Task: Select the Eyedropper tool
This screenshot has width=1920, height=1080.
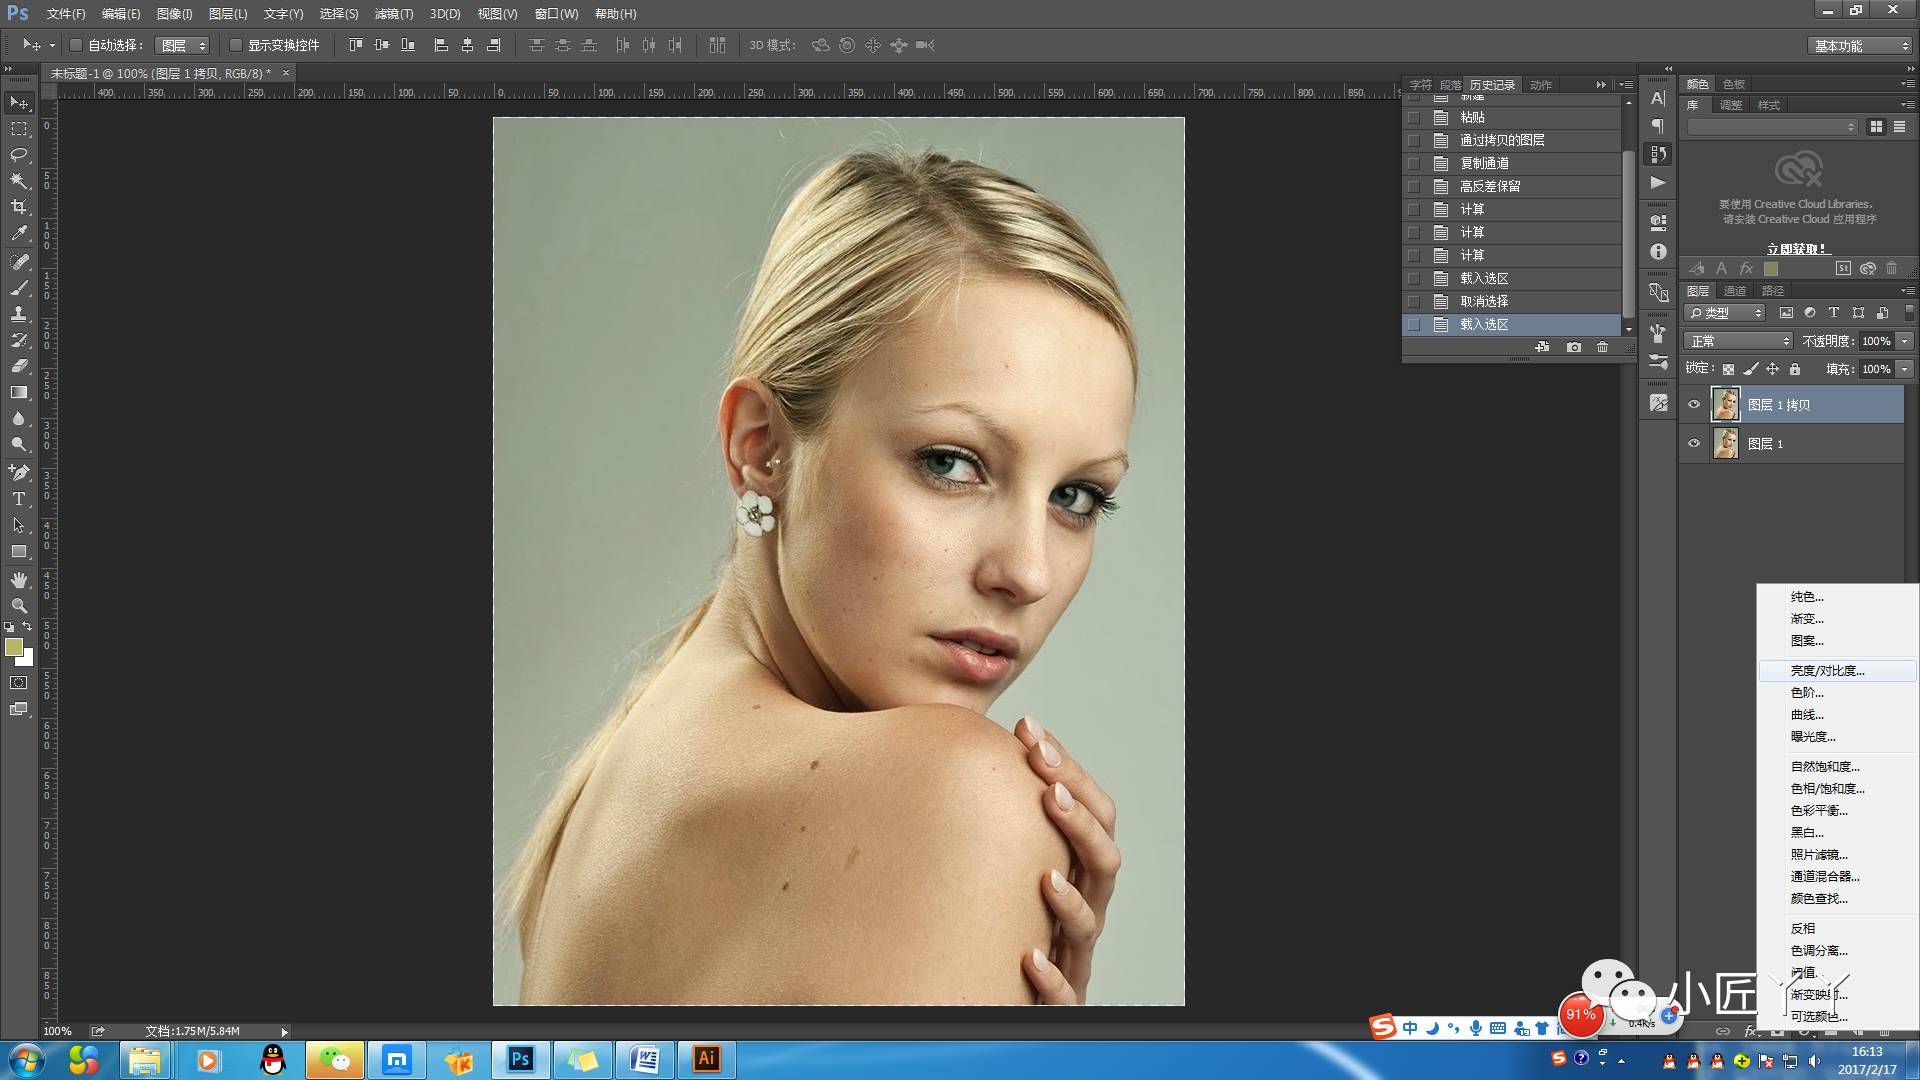Action: point(19,233)
